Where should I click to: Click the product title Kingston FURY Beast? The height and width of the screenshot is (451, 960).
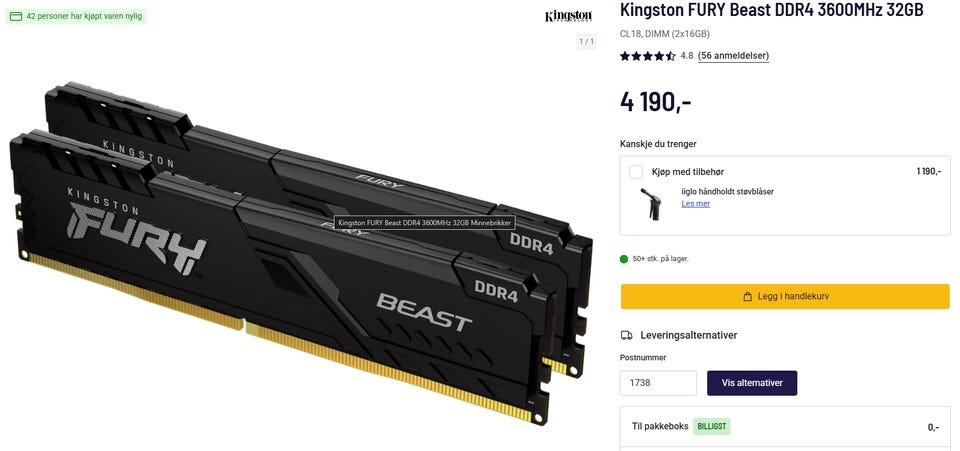pos(771,10)
